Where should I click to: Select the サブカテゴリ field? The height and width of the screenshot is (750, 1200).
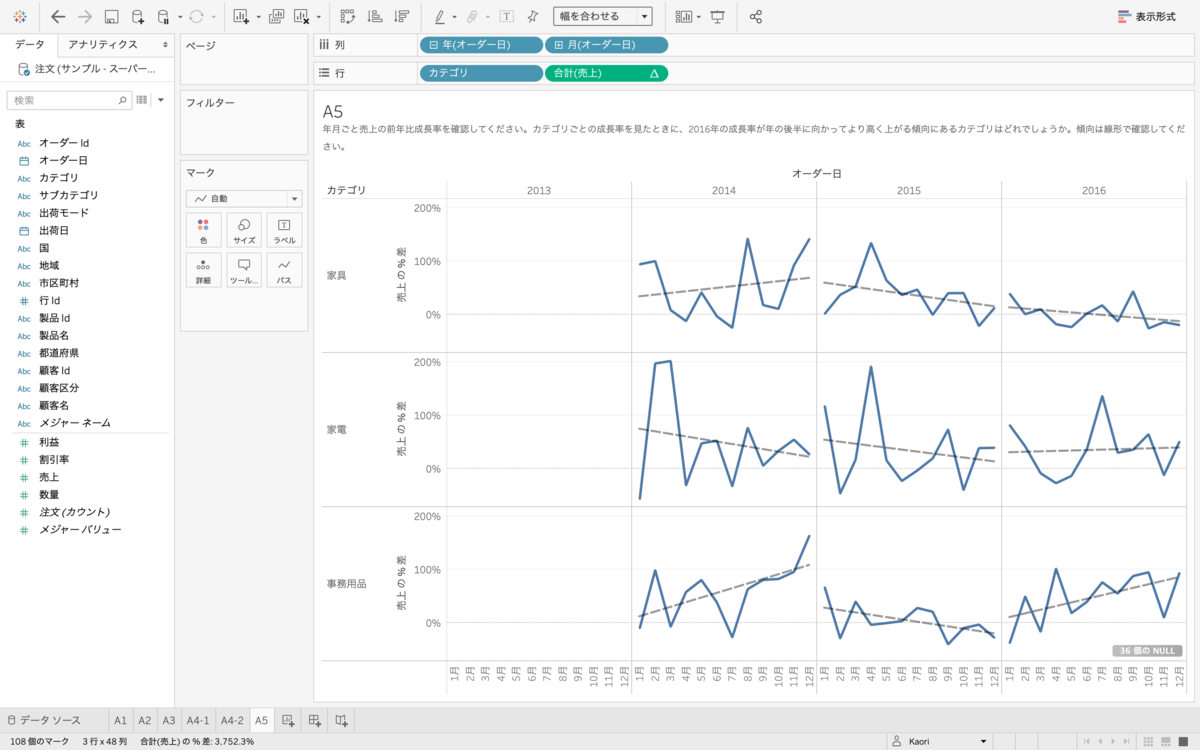69,195
